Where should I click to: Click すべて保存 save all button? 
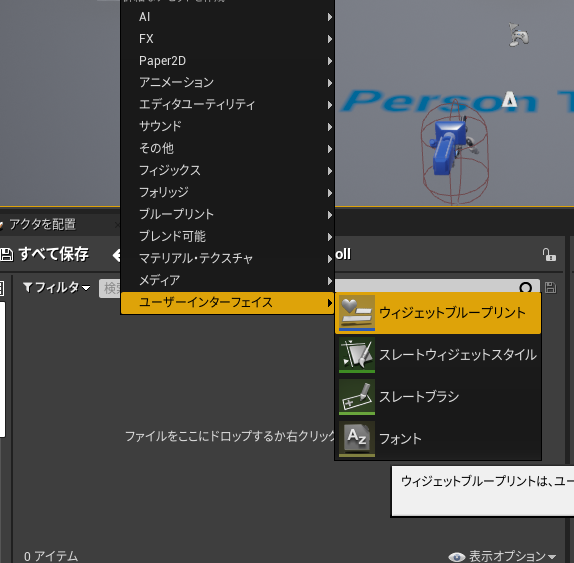[44, 254]
